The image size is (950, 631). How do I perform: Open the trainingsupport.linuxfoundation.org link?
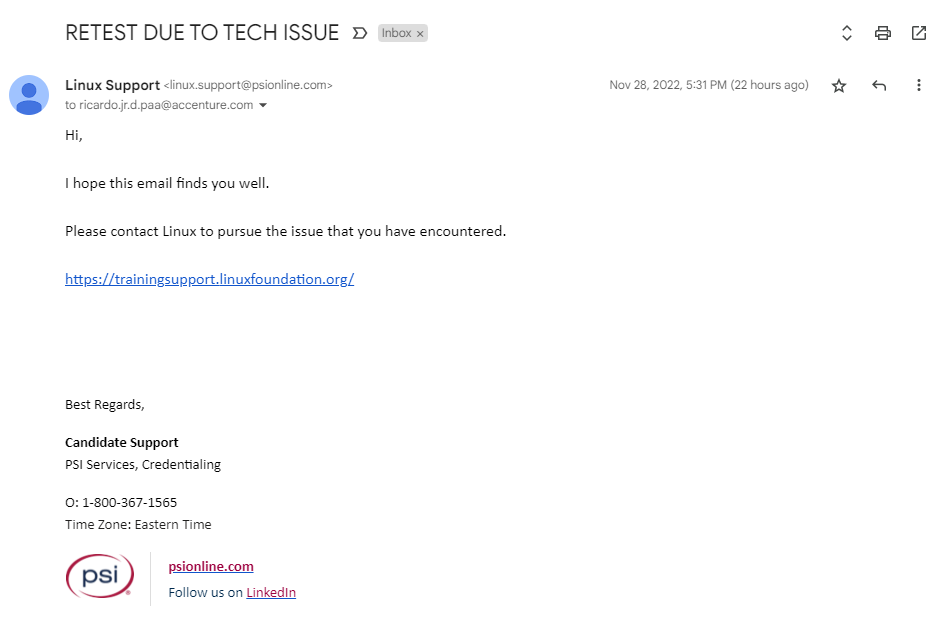[x=210, y=279]
